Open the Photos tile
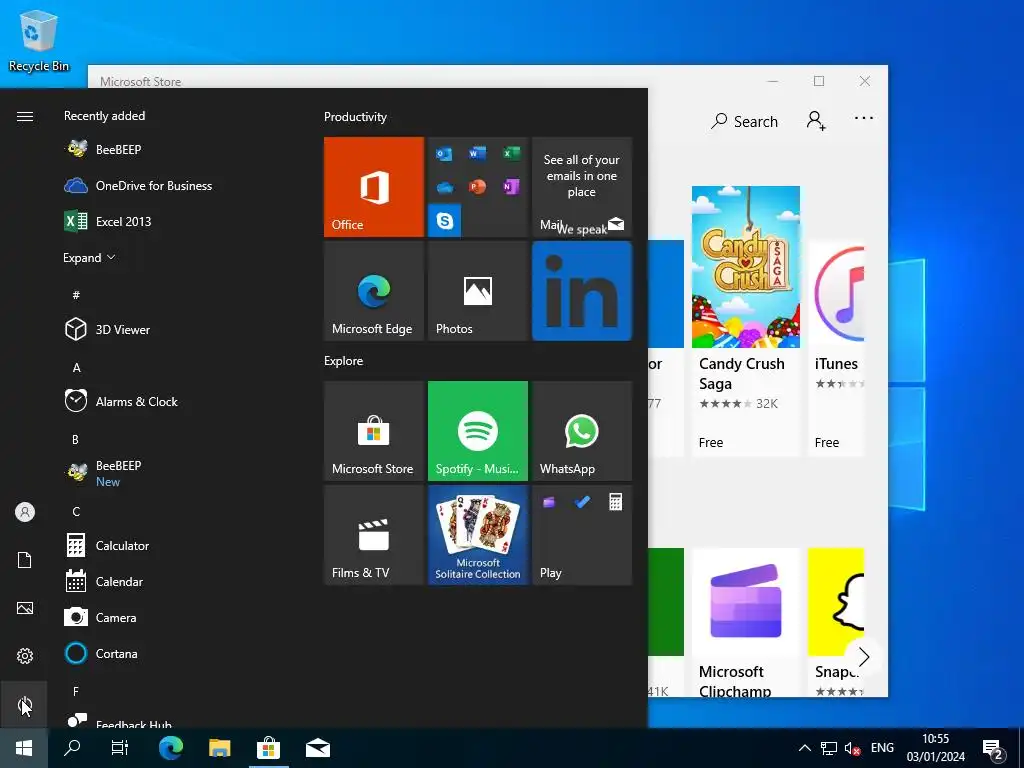The width and height of the screenshot is (1024, 768). click(x=477, y=291)
